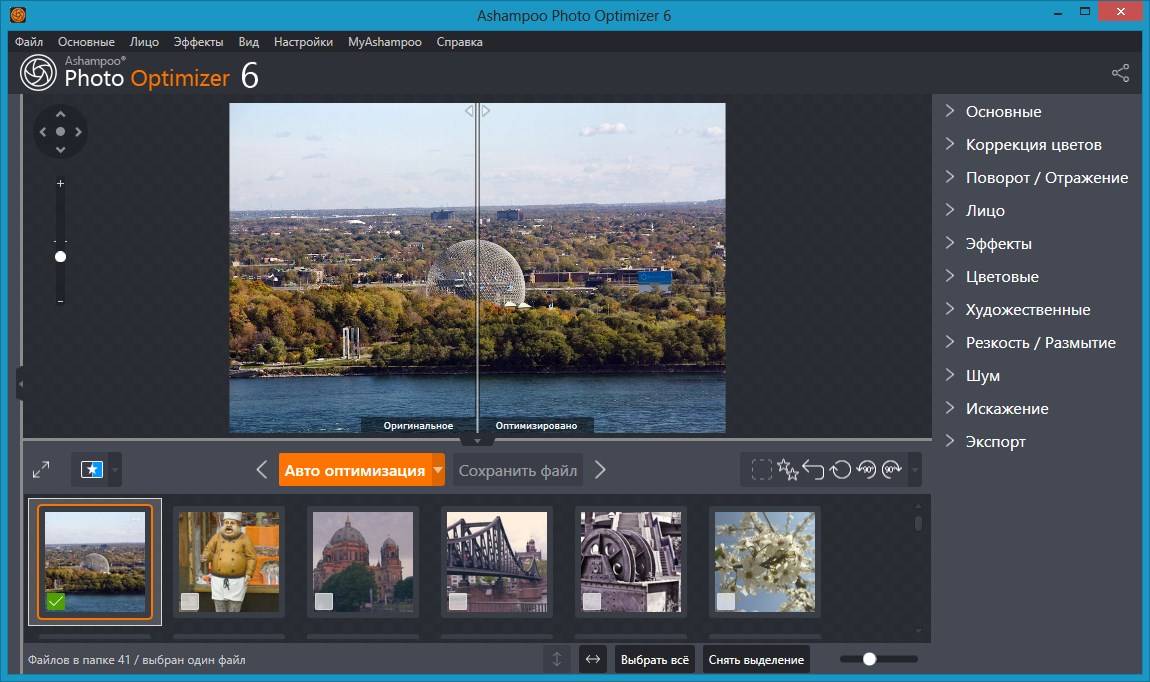Screen dimensions: 1150x682
Task: Collapse the left side panel arrow
Action: (21, 384)
